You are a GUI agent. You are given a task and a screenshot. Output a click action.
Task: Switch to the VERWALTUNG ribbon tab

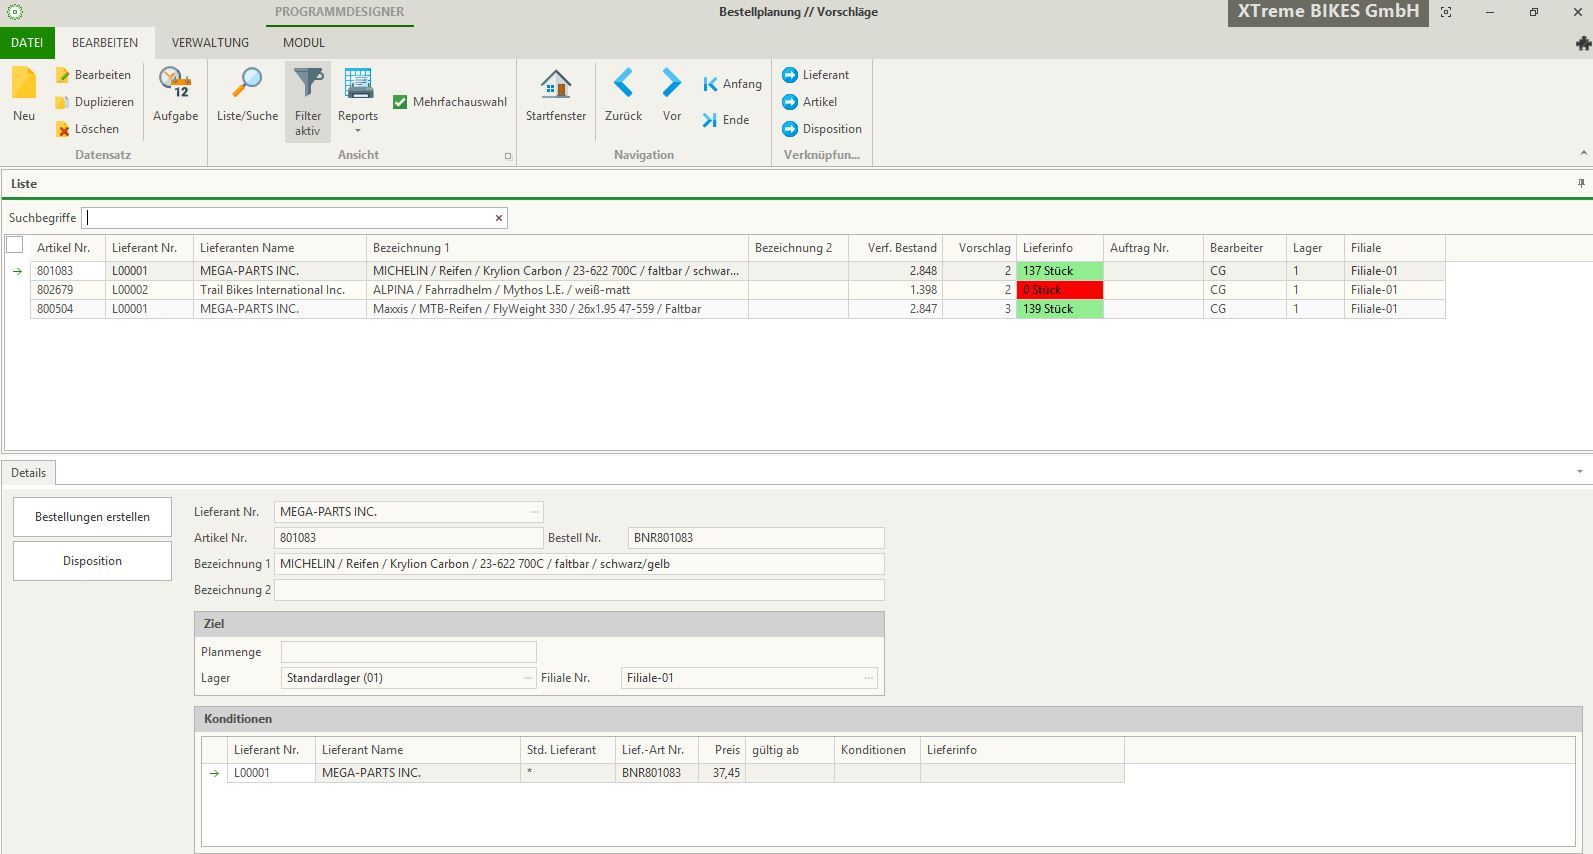(x=210, y=43)
